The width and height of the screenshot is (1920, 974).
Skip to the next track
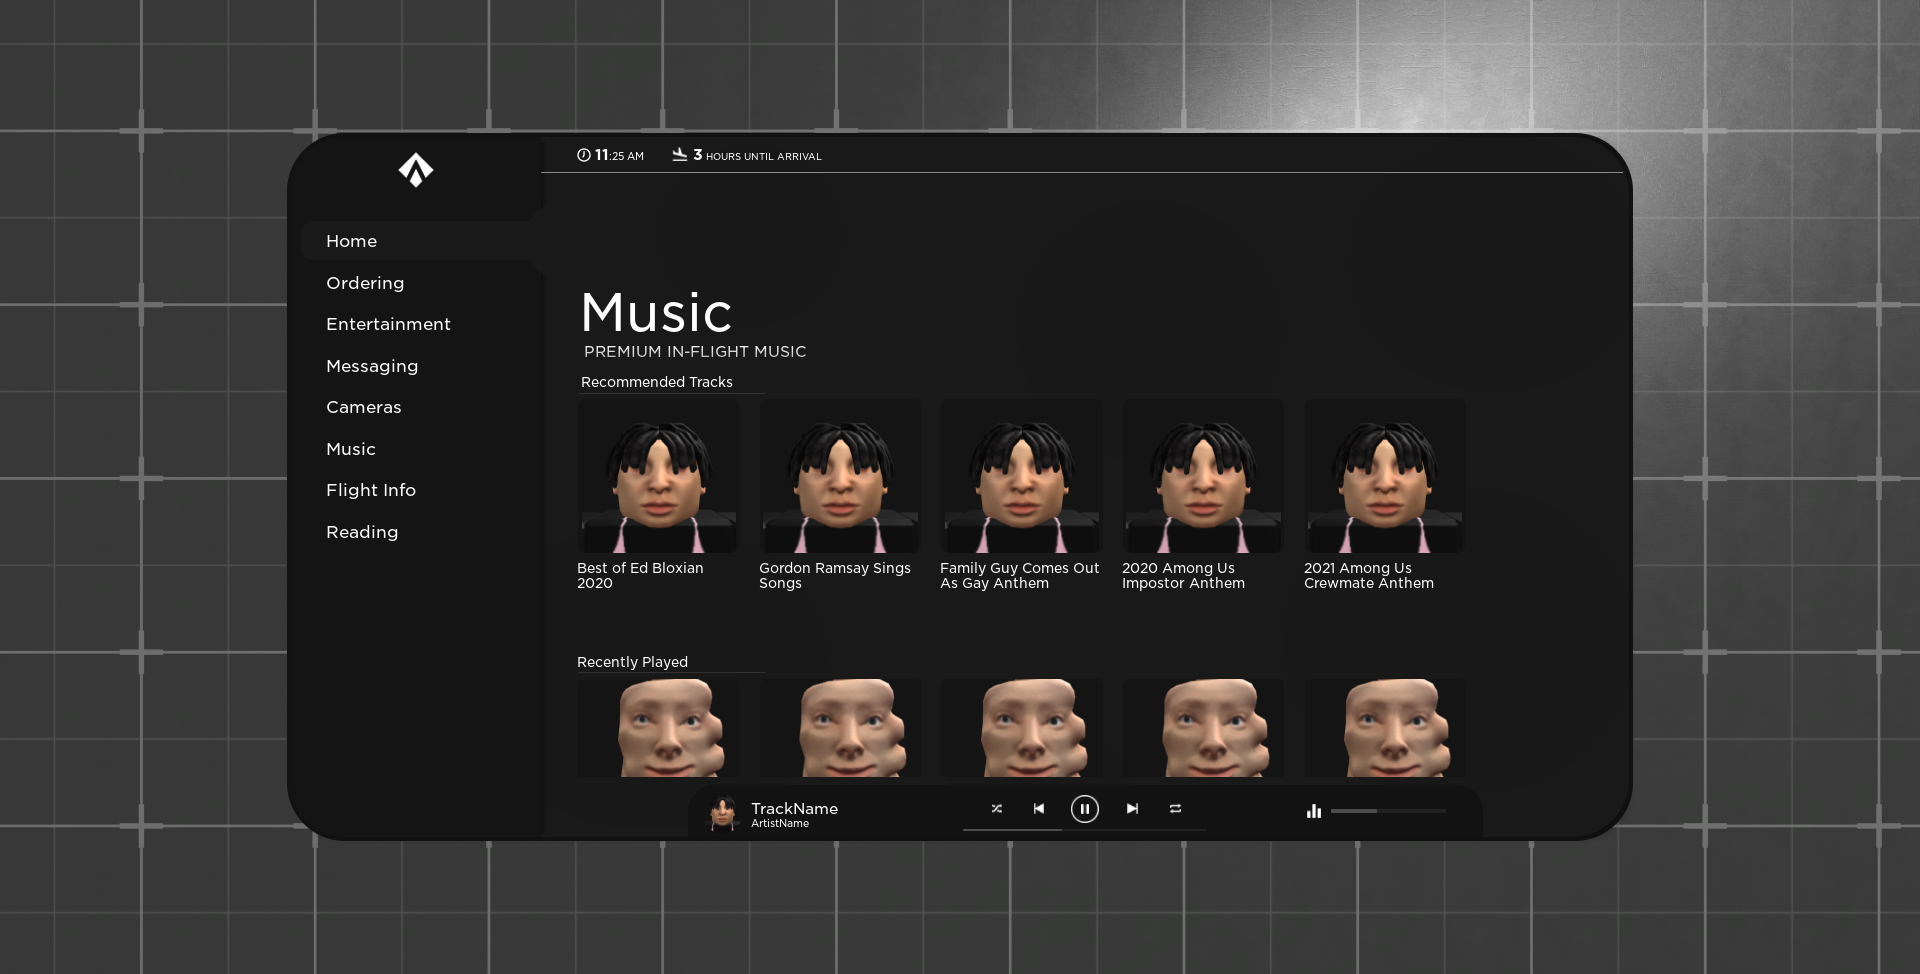1132,809
